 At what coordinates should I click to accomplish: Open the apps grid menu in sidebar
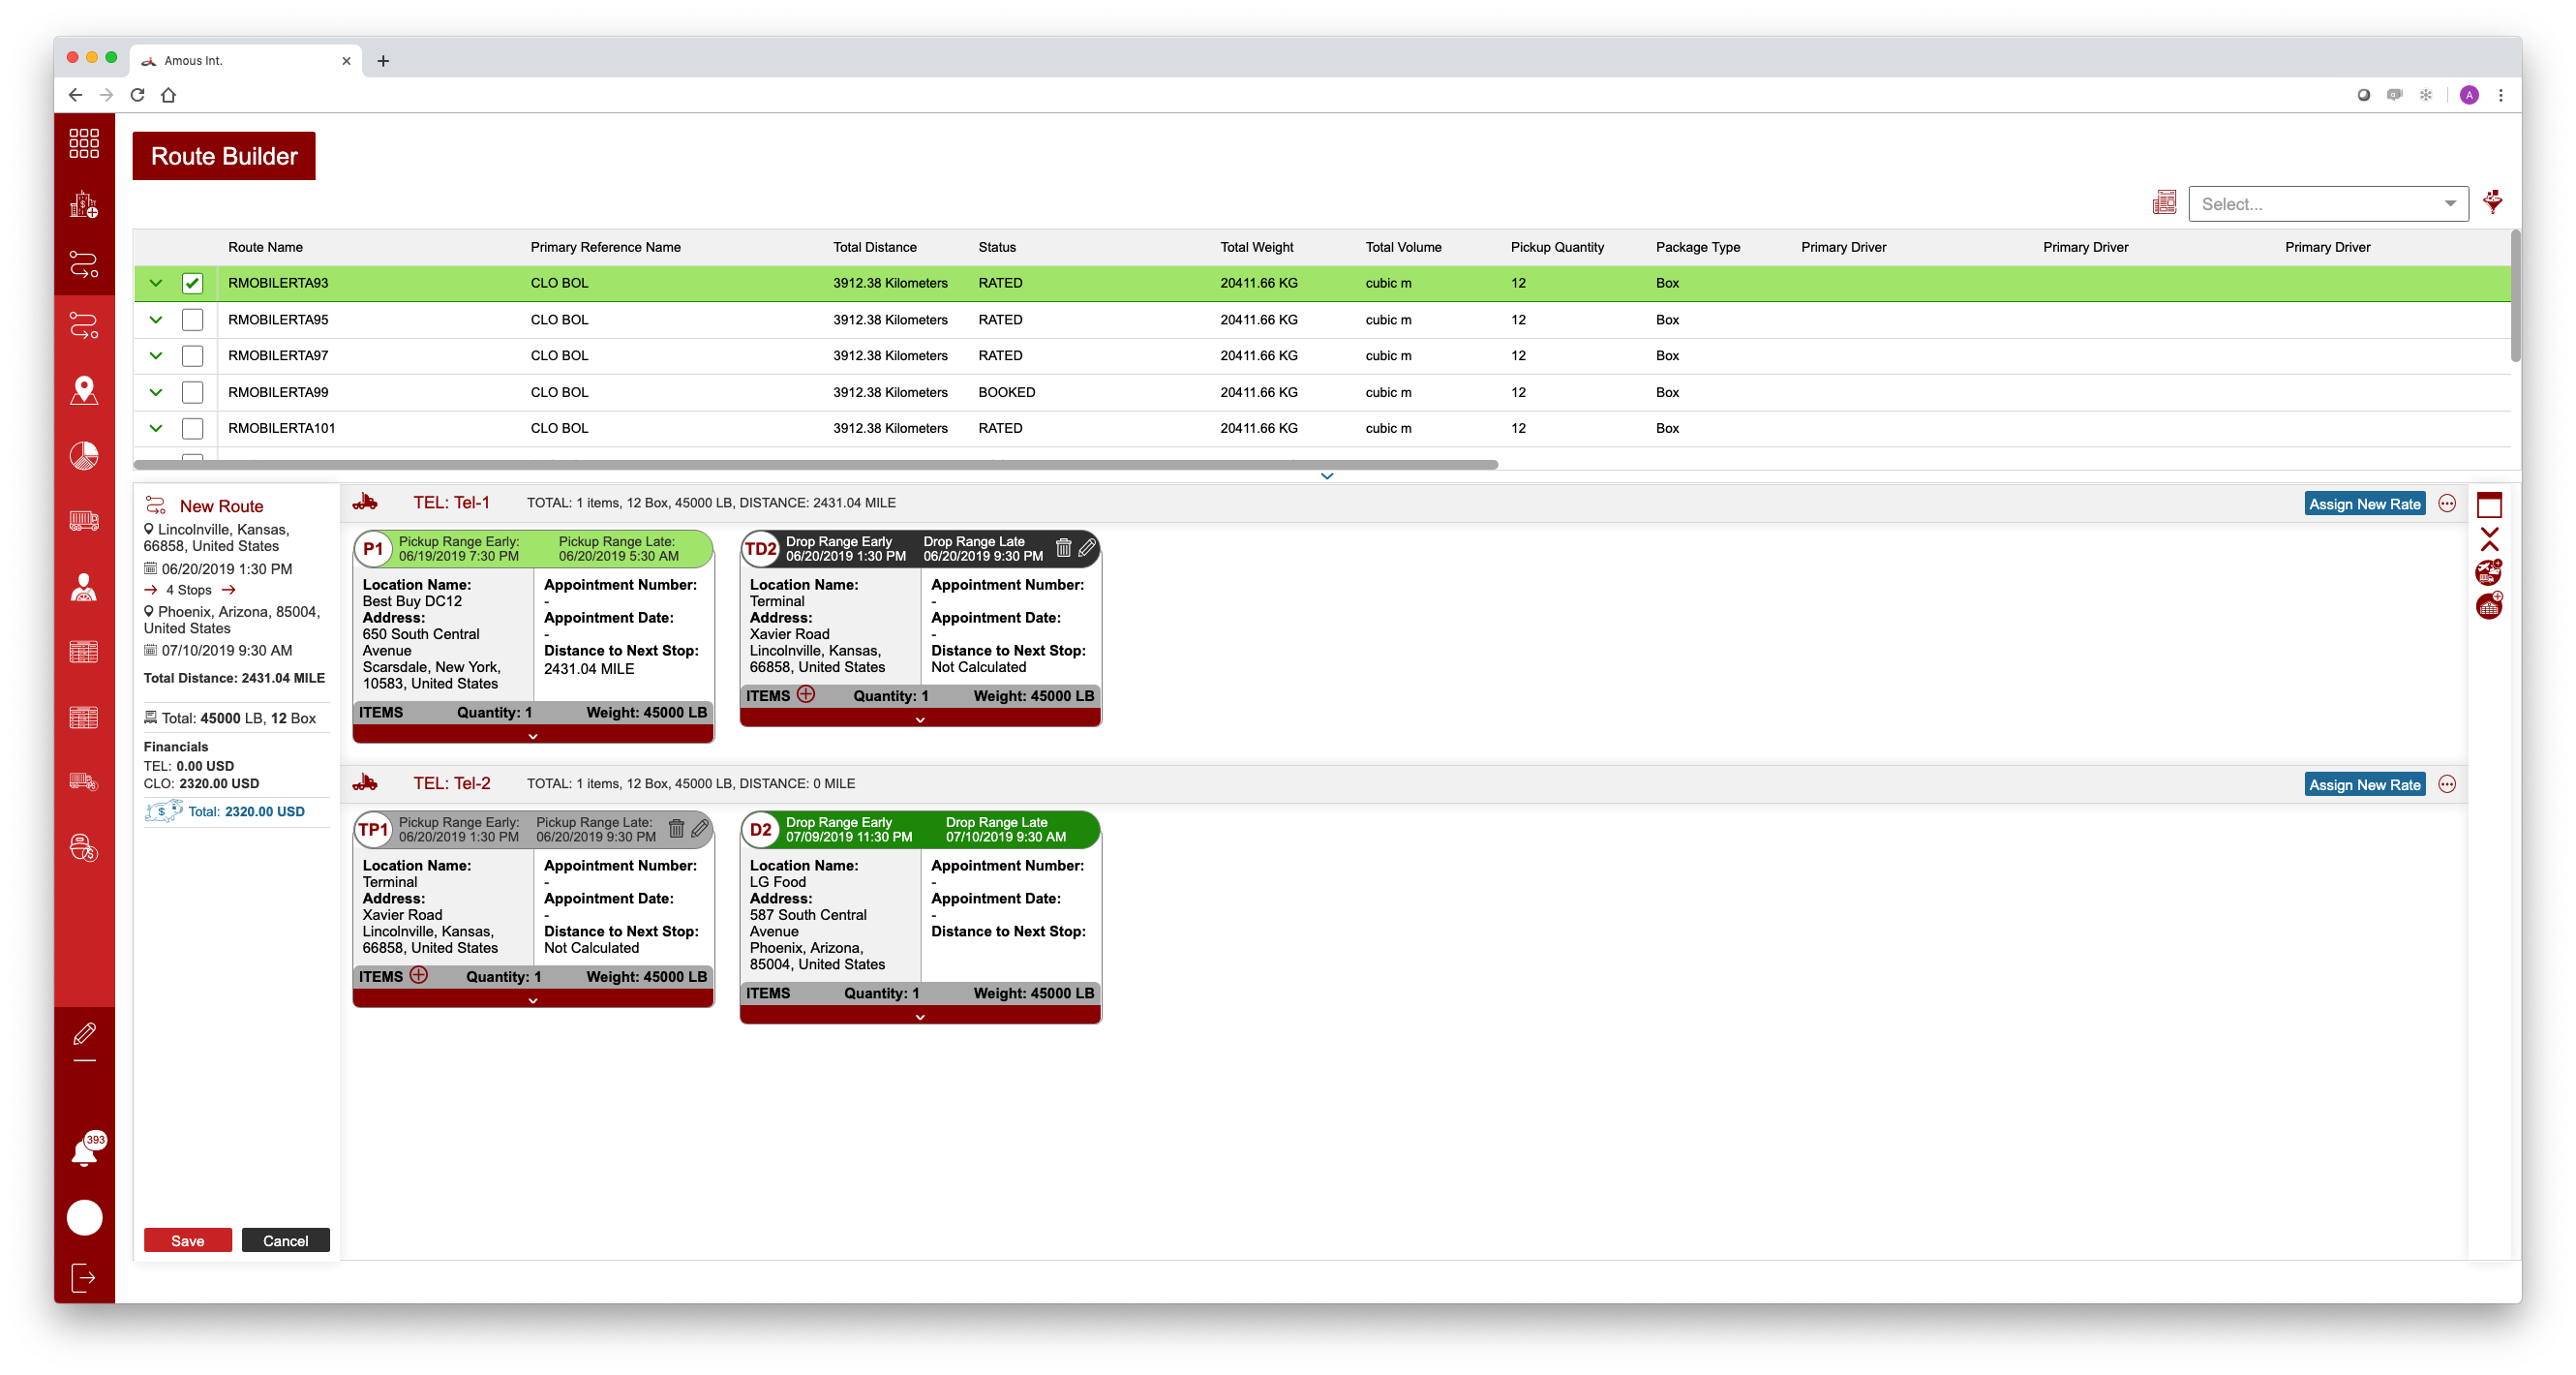pos(84,143)
